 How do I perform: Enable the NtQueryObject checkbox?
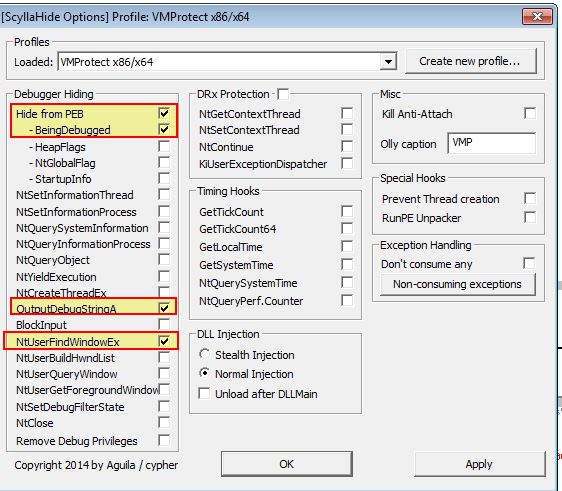164,259
